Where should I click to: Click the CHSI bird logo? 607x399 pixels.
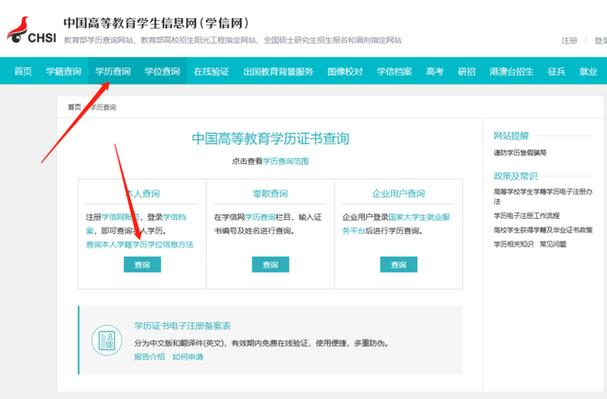tap(31, 30)
